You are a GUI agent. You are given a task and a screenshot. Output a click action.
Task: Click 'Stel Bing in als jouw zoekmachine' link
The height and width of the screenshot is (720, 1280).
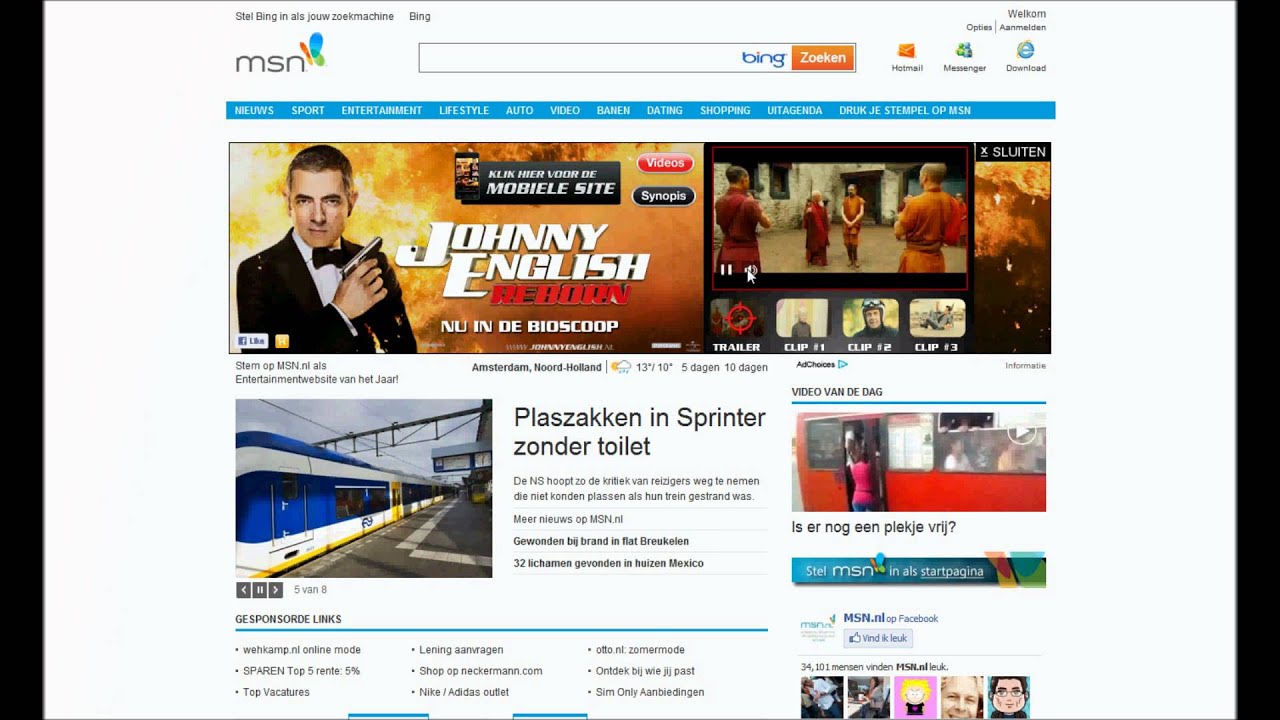click(x=314, y=17)
